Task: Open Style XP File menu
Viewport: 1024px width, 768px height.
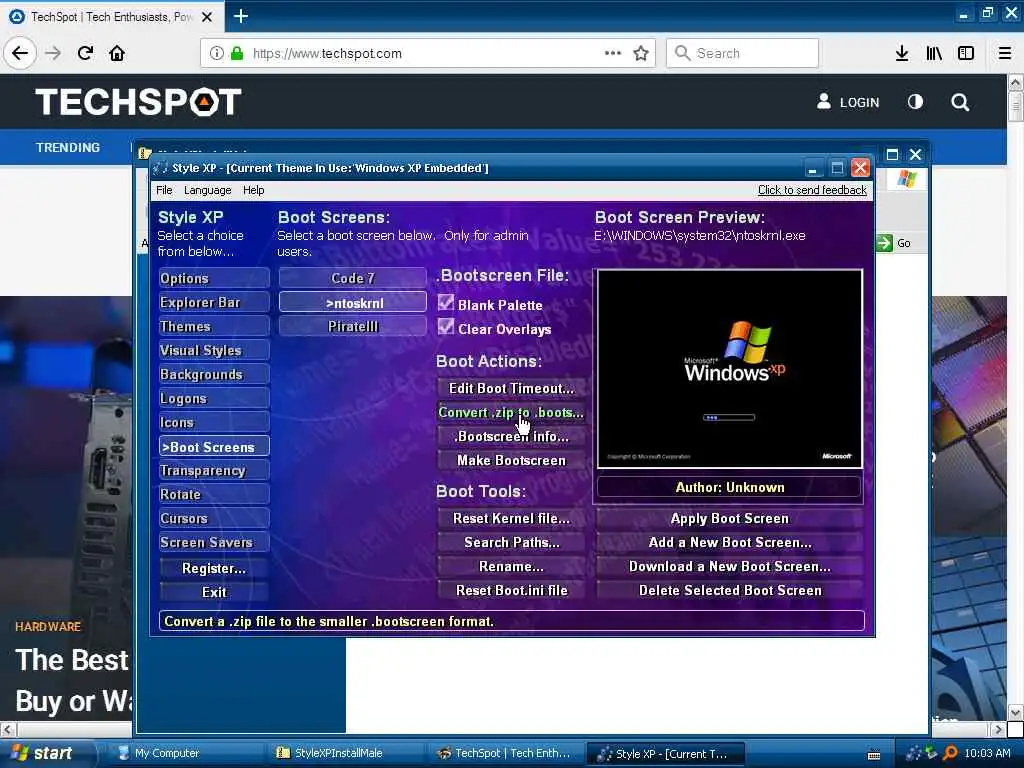Action: 164,190
